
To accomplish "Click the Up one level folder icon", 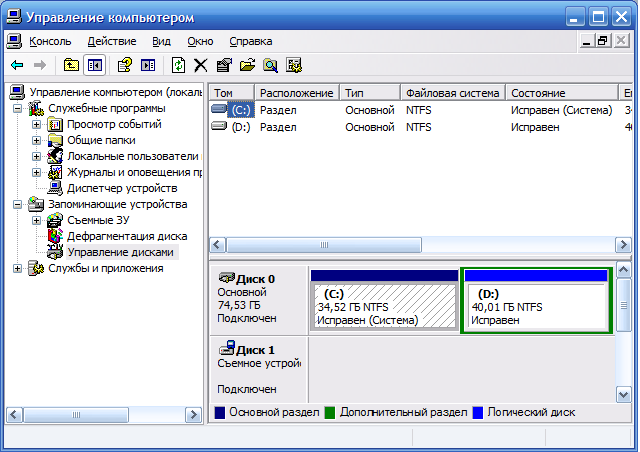I will (71, 65).
